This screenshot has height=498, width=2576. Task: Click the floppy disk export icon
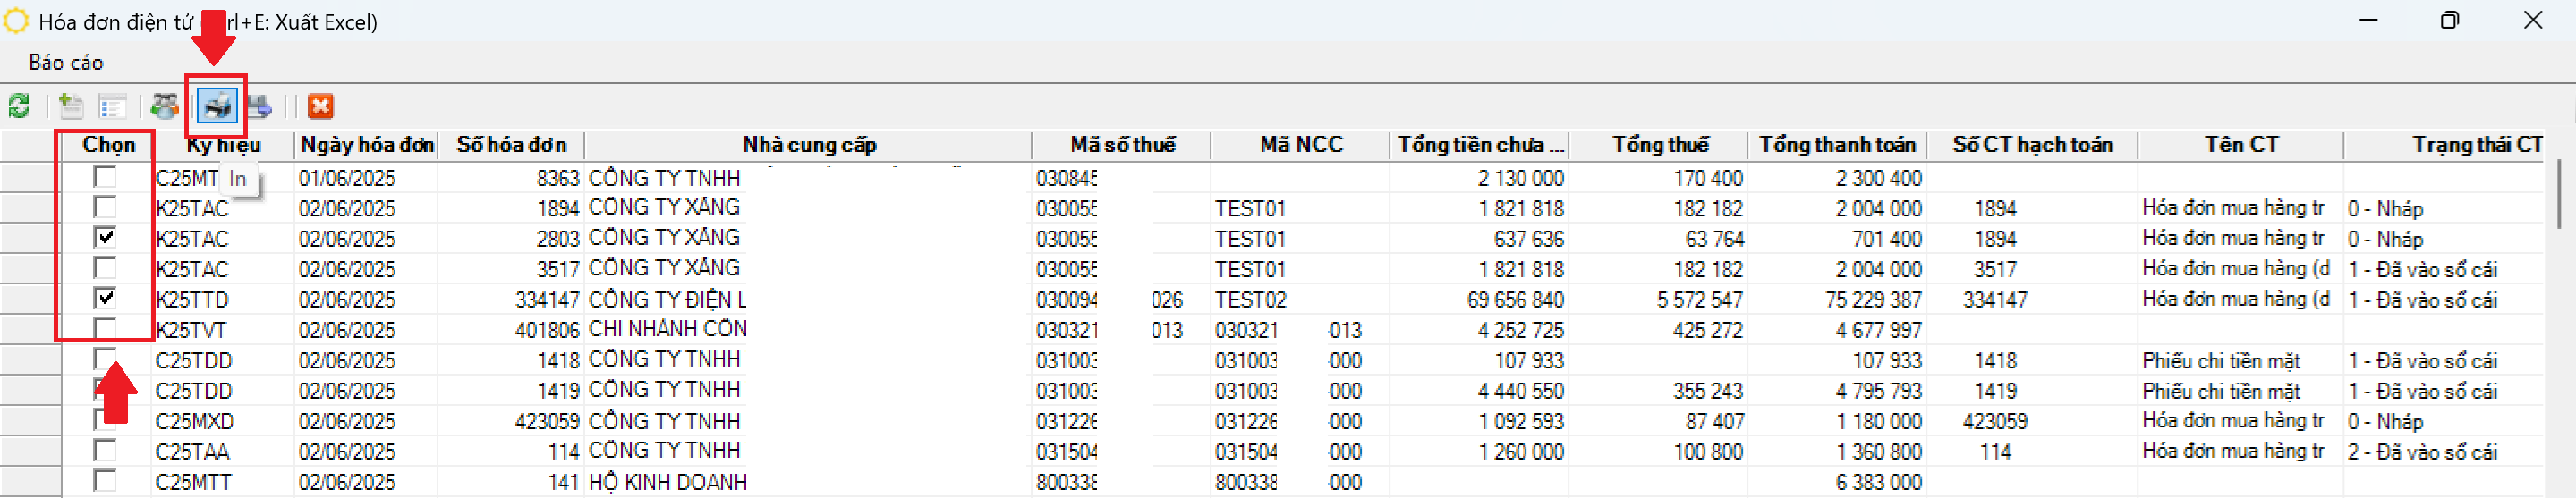click(x=259, y=106)
